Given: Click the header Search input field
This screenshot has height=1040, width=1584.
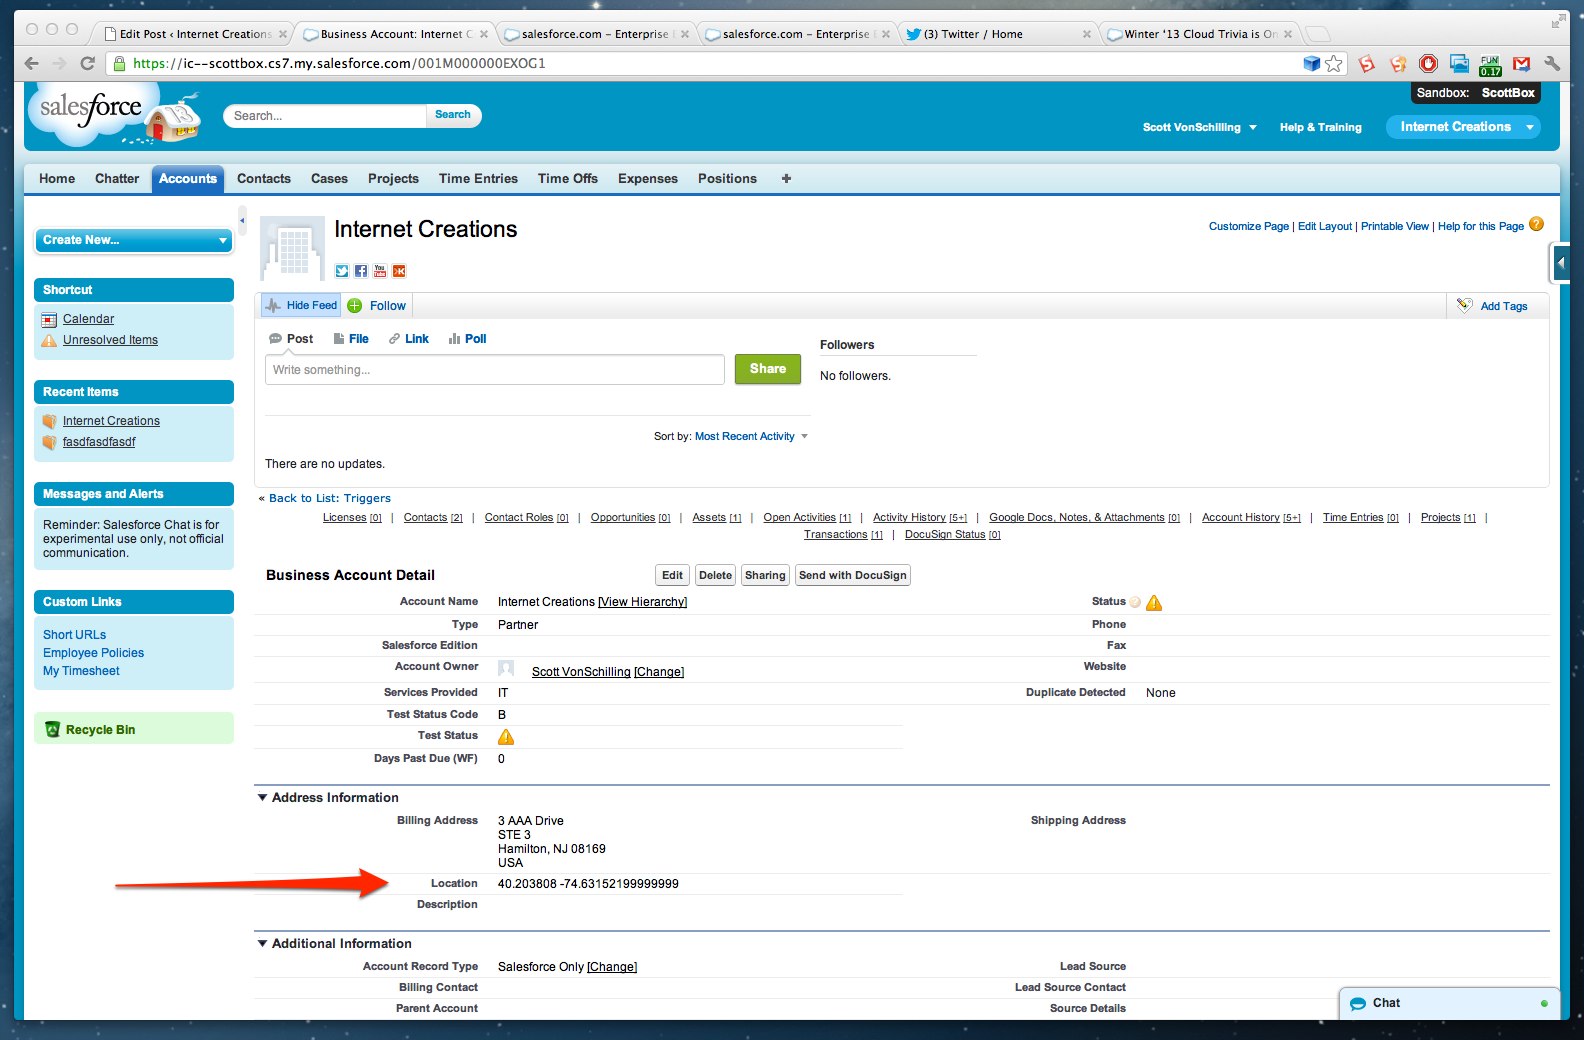Looking at the screenshot, I should [326, 116].
